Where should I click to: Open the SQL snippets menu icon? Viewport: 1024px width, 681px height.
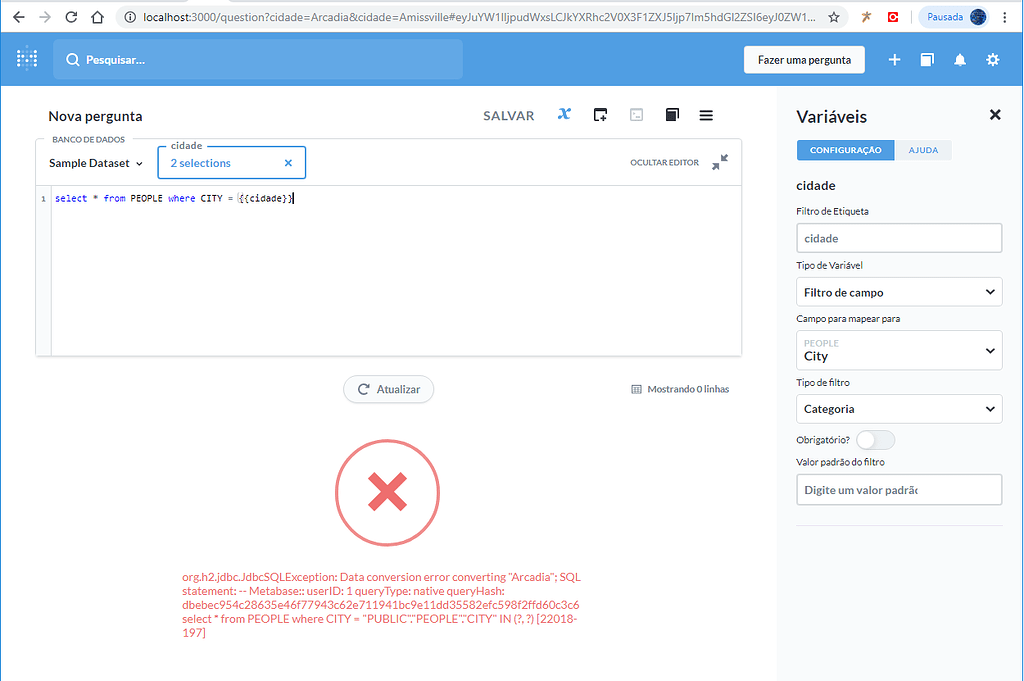click(706, 115)
